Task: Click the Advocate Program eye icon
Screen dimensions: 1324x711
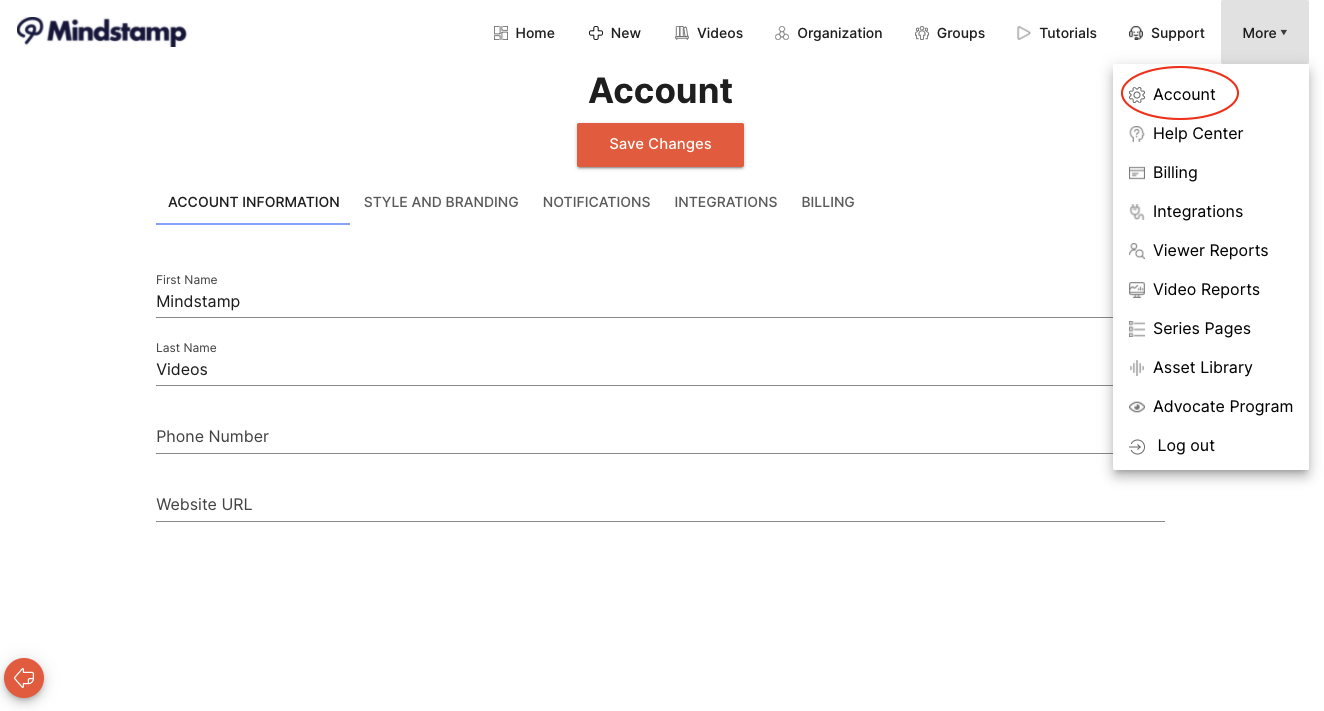Action: 1137,406
